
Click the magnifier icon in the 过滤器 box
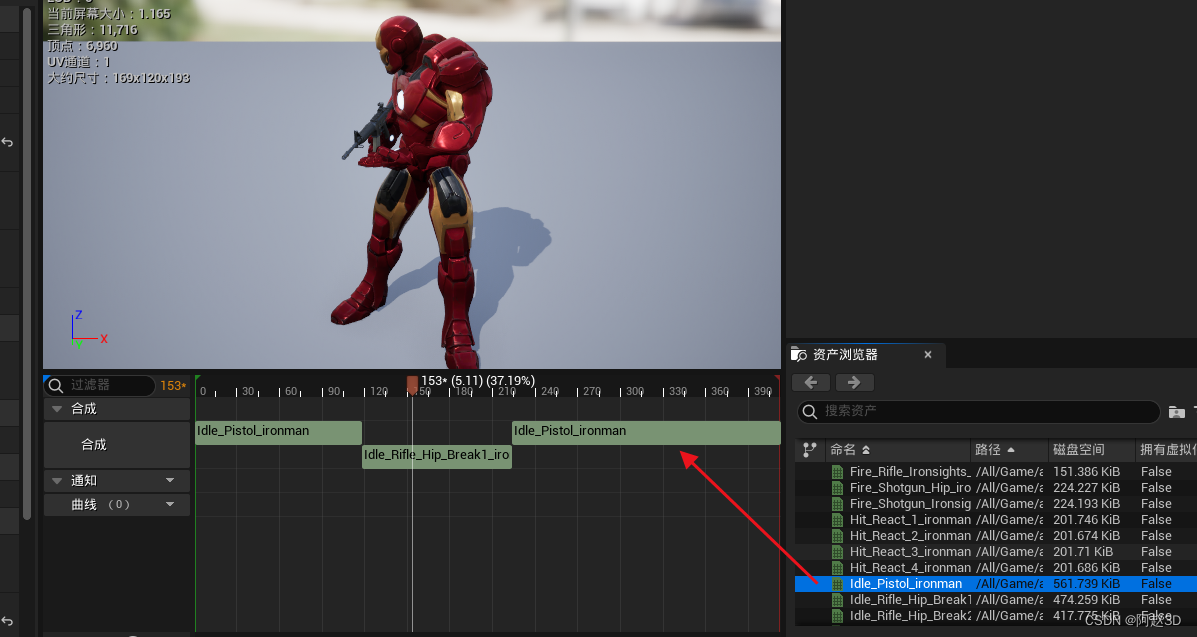[56, 386]
